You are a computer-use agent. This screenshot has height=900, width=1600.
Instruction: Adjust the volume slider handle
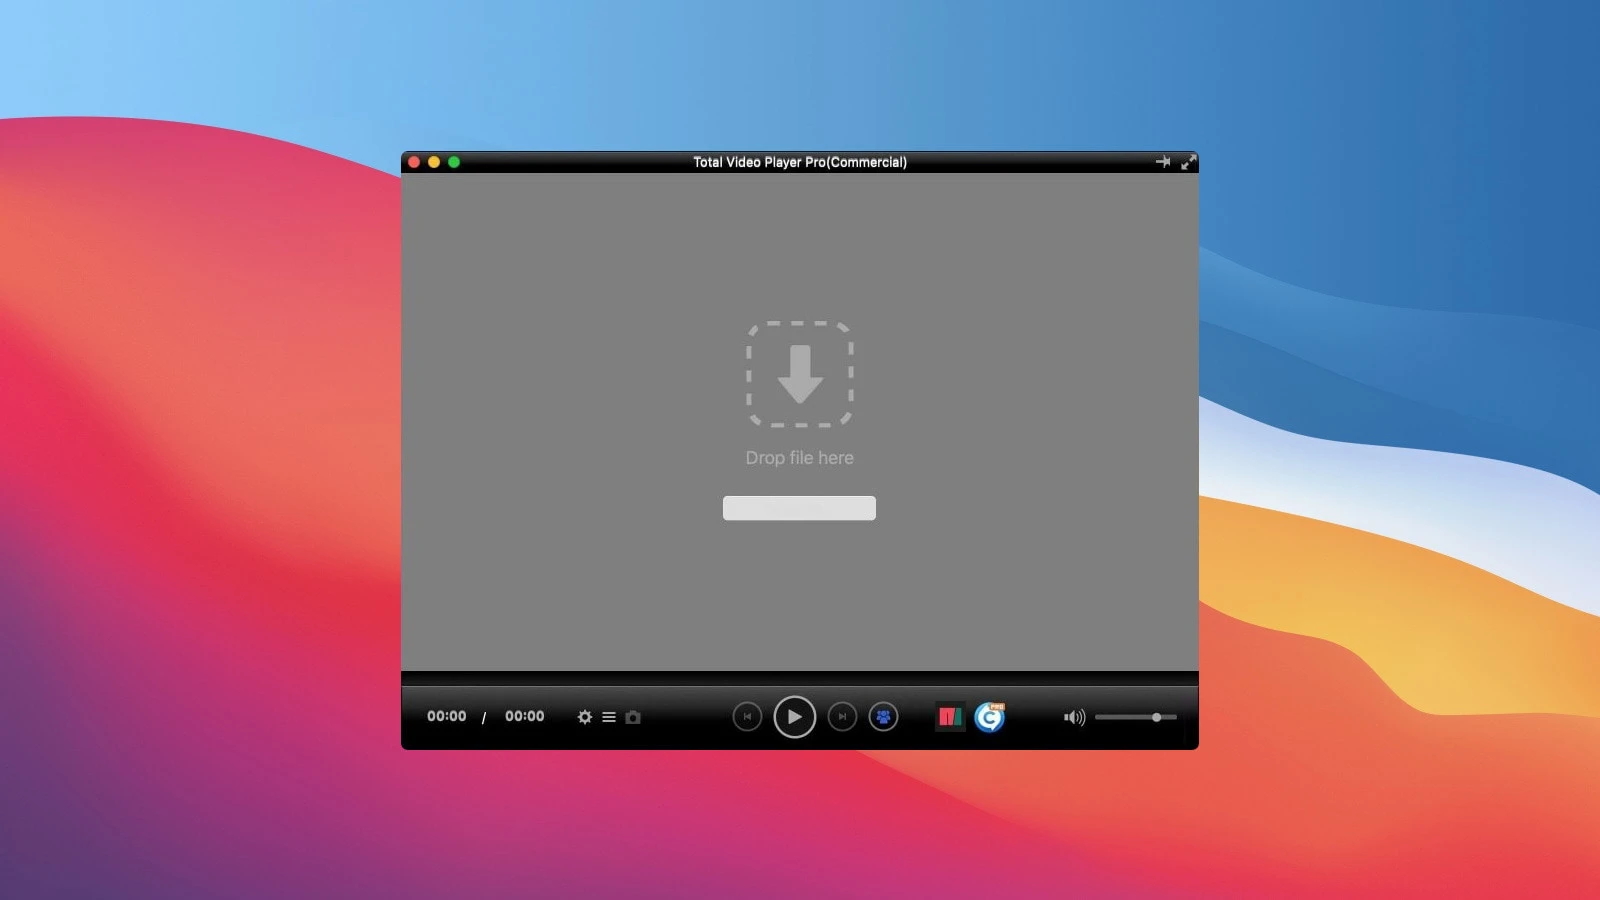tap(1157, 716)
